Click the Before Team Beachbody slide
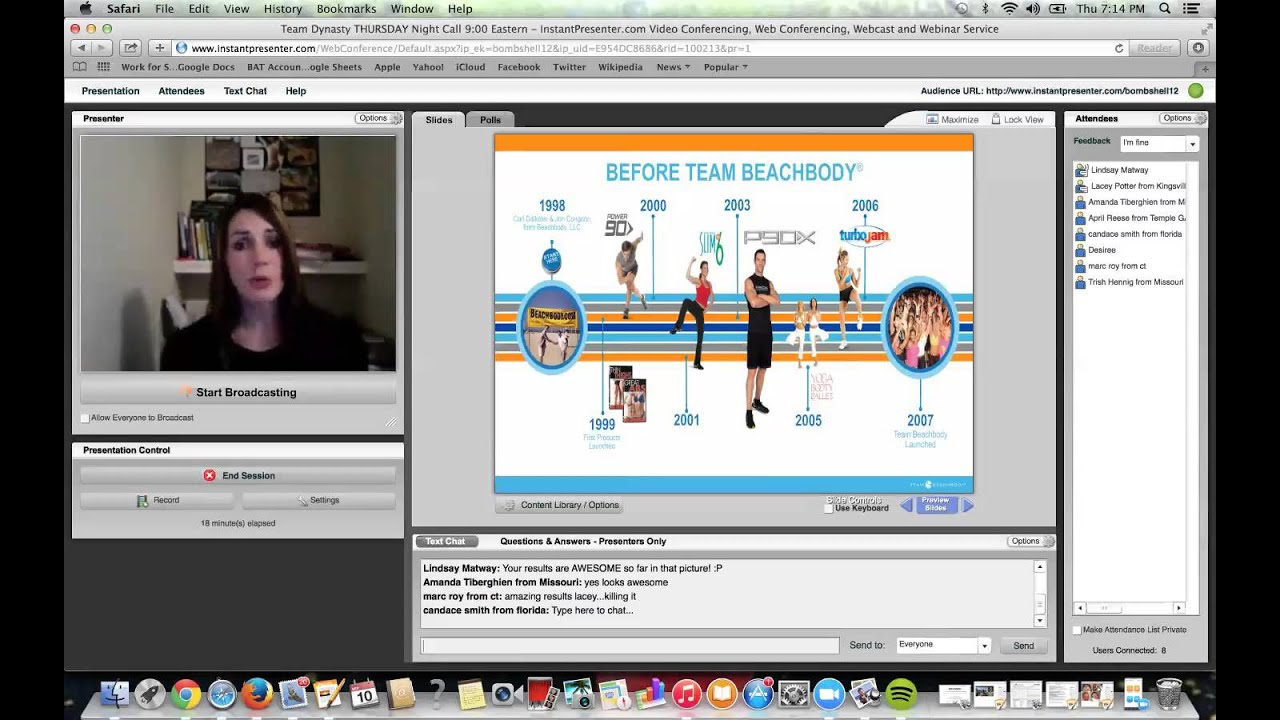 (x=733, y=313)
